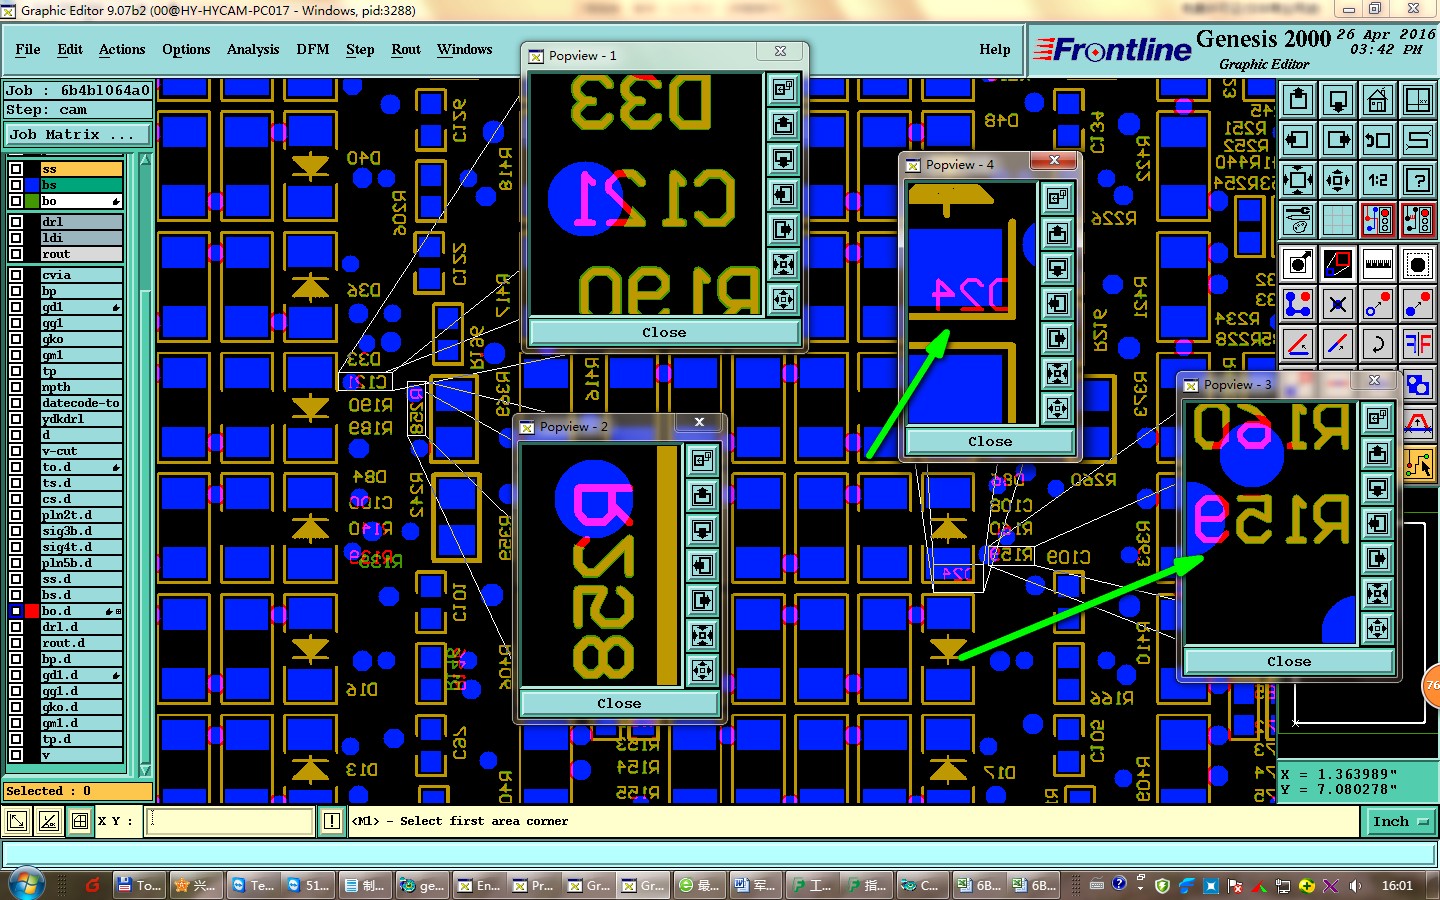
Task: Toggle the tp.d layer checkbox
Action: click(x=16, y=739)
